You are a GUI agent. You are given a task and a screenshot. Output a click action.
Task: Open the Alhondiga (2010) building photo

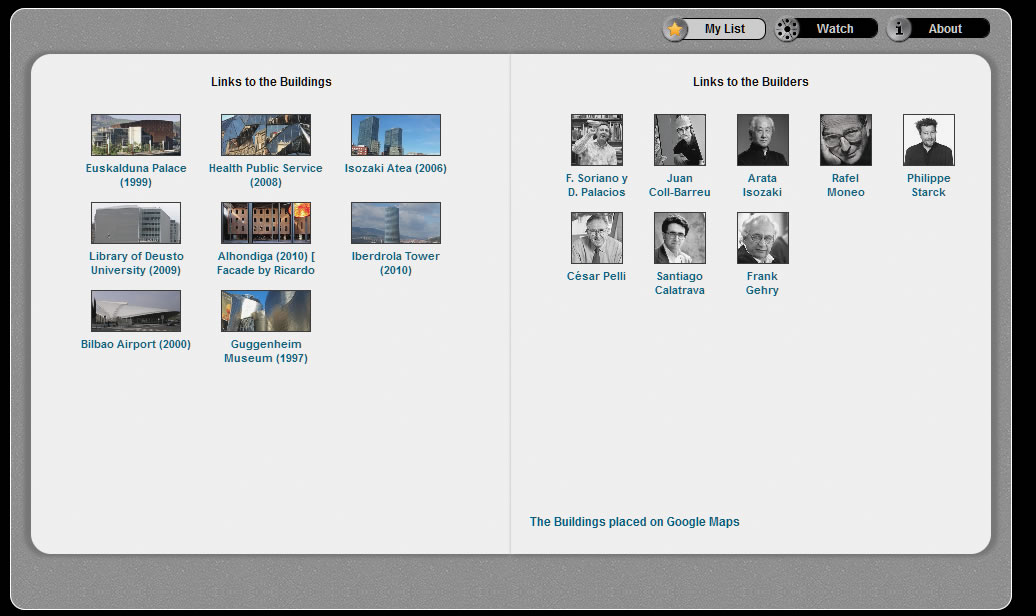pos(266,223)
